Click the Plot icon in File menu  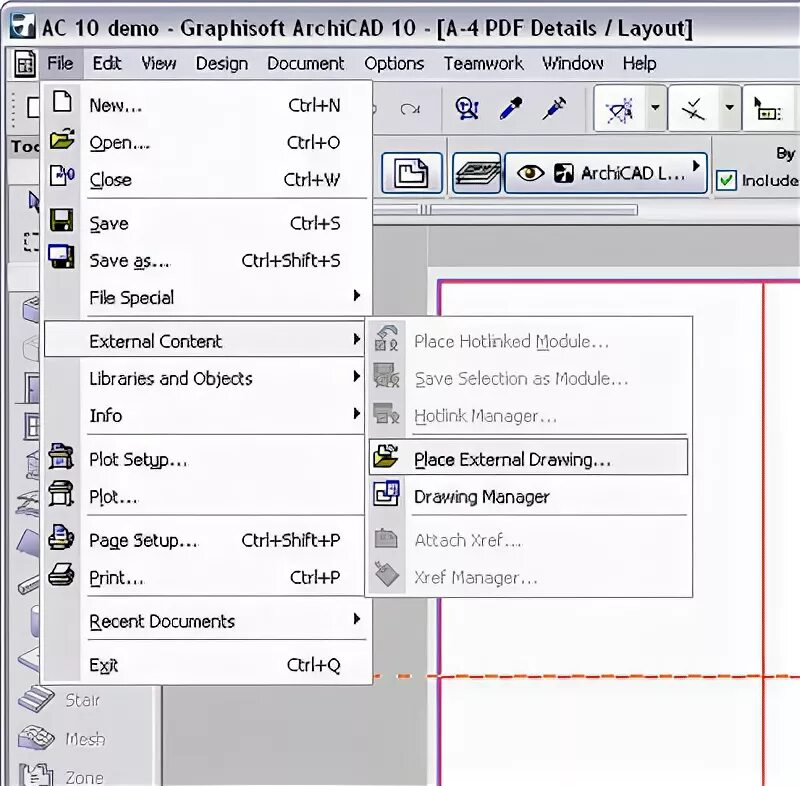pos(61,493)
